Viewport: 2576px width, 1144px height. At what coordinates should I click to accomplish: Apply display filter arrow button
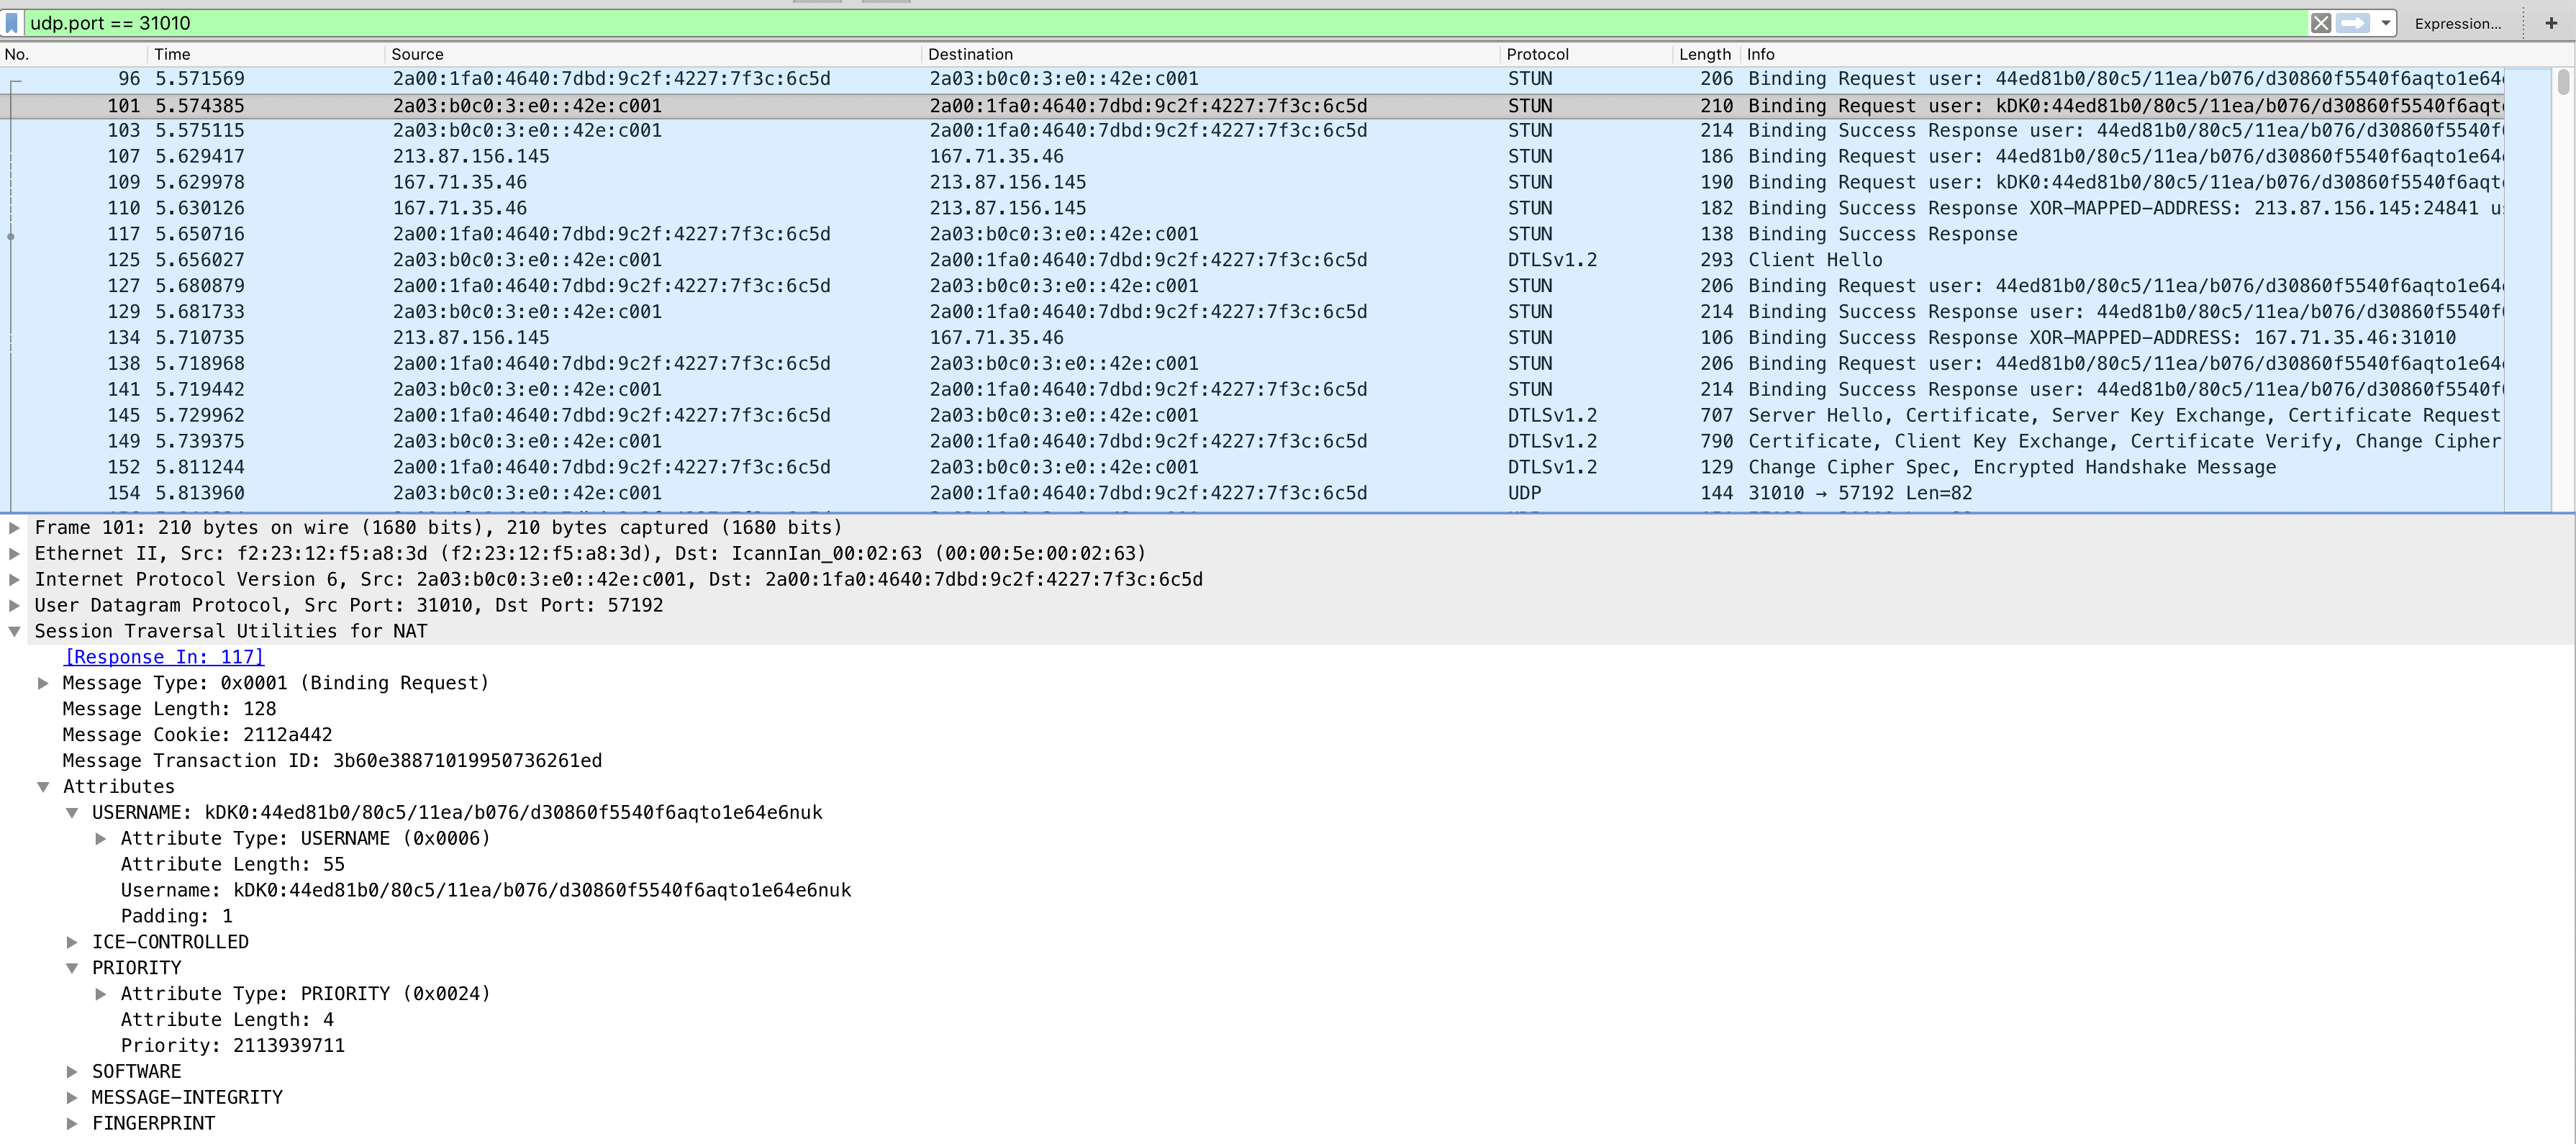click(2352, 23)
